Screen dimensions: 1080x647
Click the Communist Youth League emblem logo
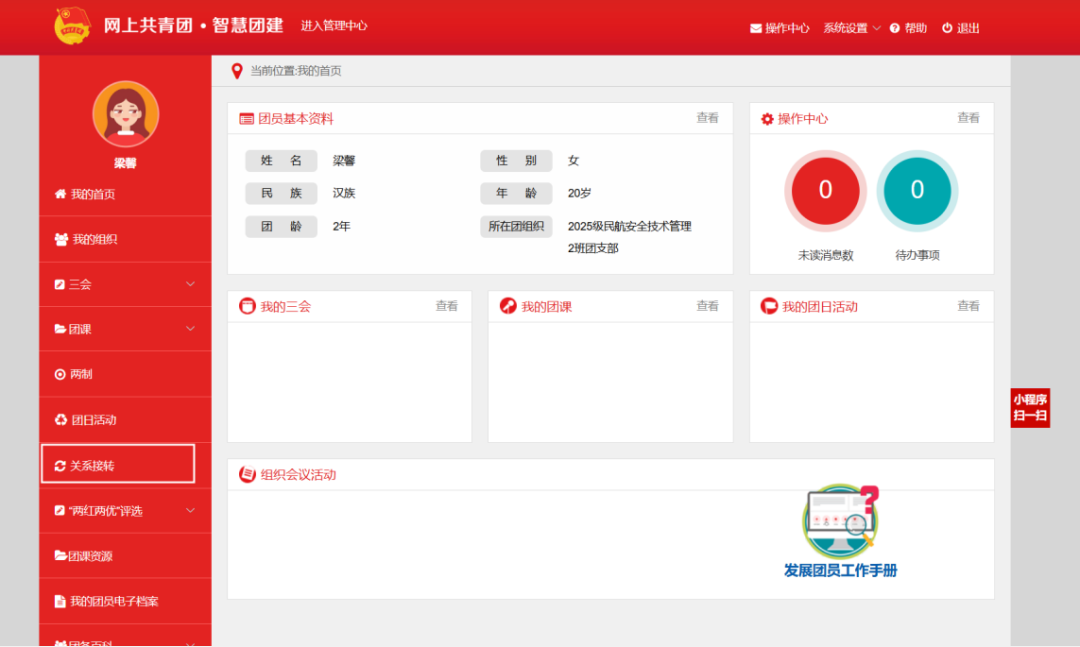tap(72, 26)
